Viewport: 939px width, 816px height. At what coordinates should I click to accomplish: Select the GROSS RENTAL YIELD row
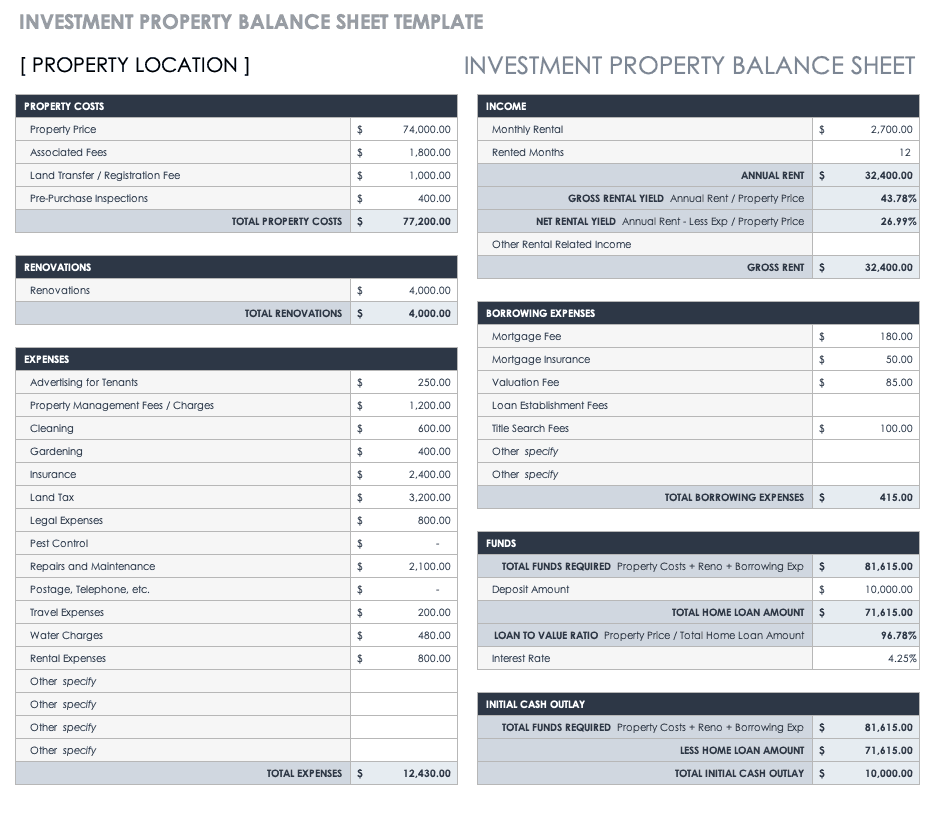click(x=698, y=198)
